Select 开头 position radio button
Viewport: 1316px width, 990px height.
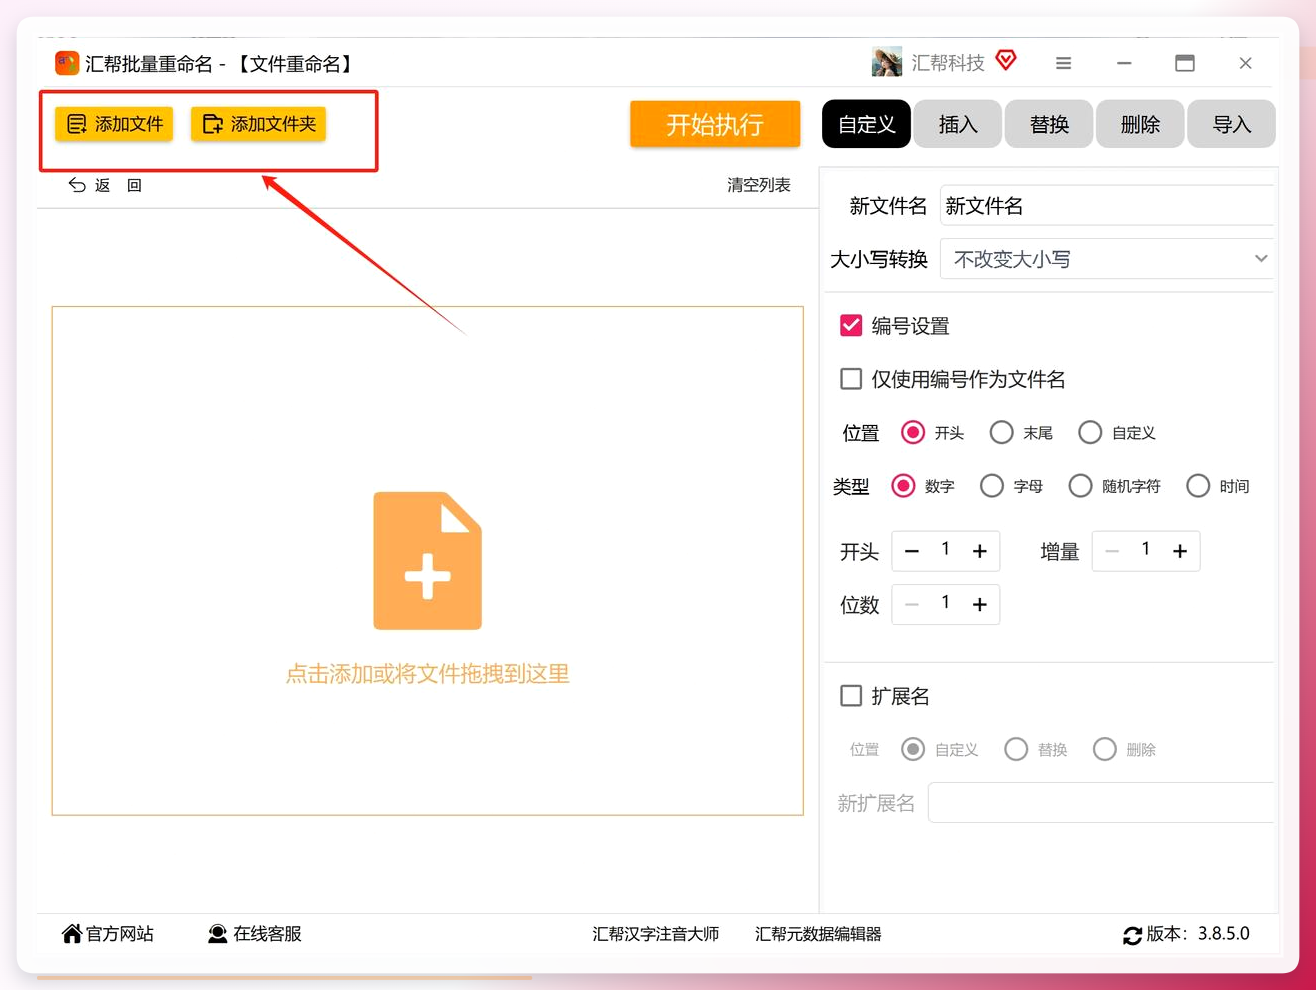(x=913, y=433)
